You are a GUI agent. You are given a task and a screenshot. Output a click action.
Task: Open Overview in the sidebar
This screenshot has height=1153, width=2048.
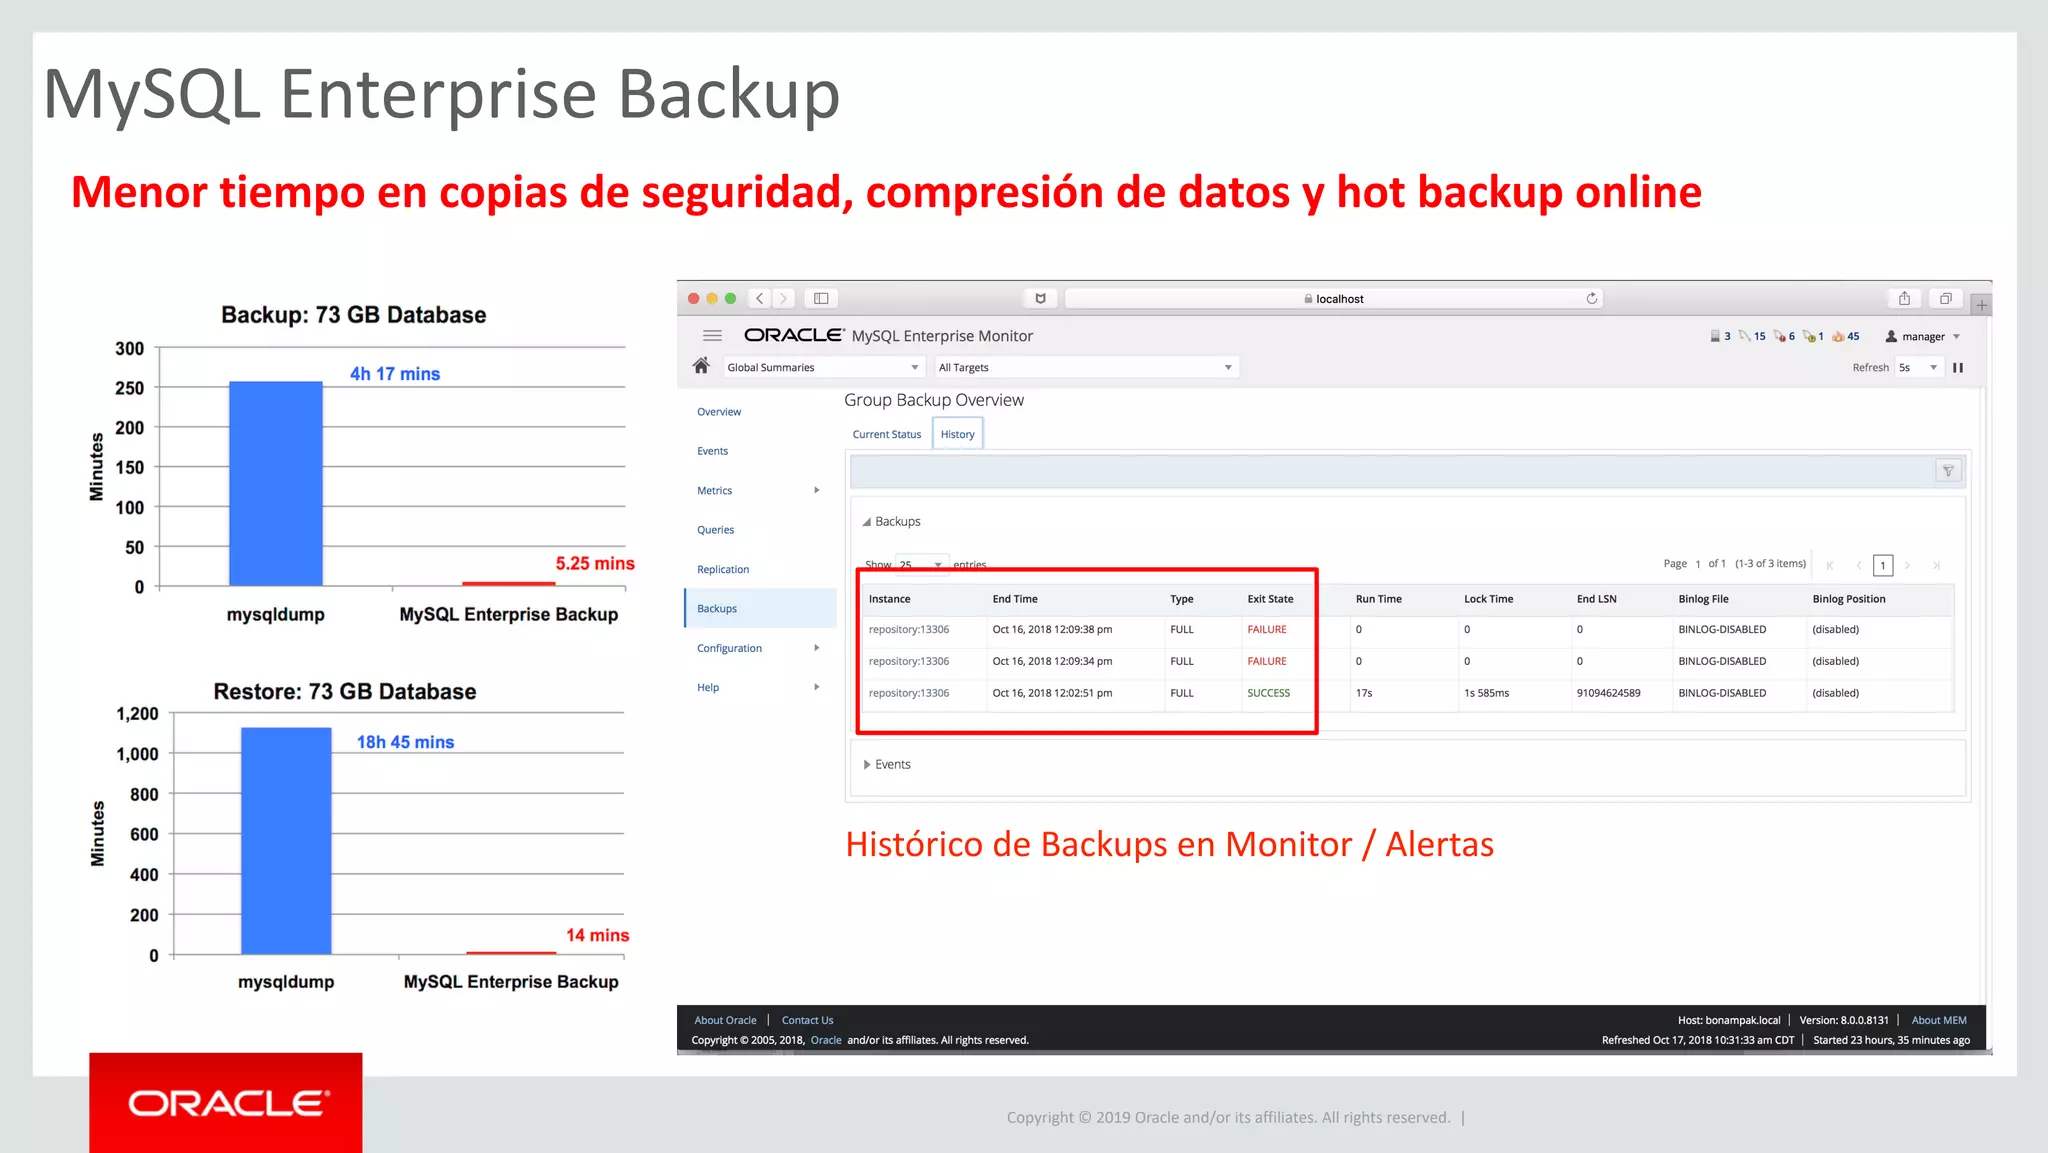[719, 412]
